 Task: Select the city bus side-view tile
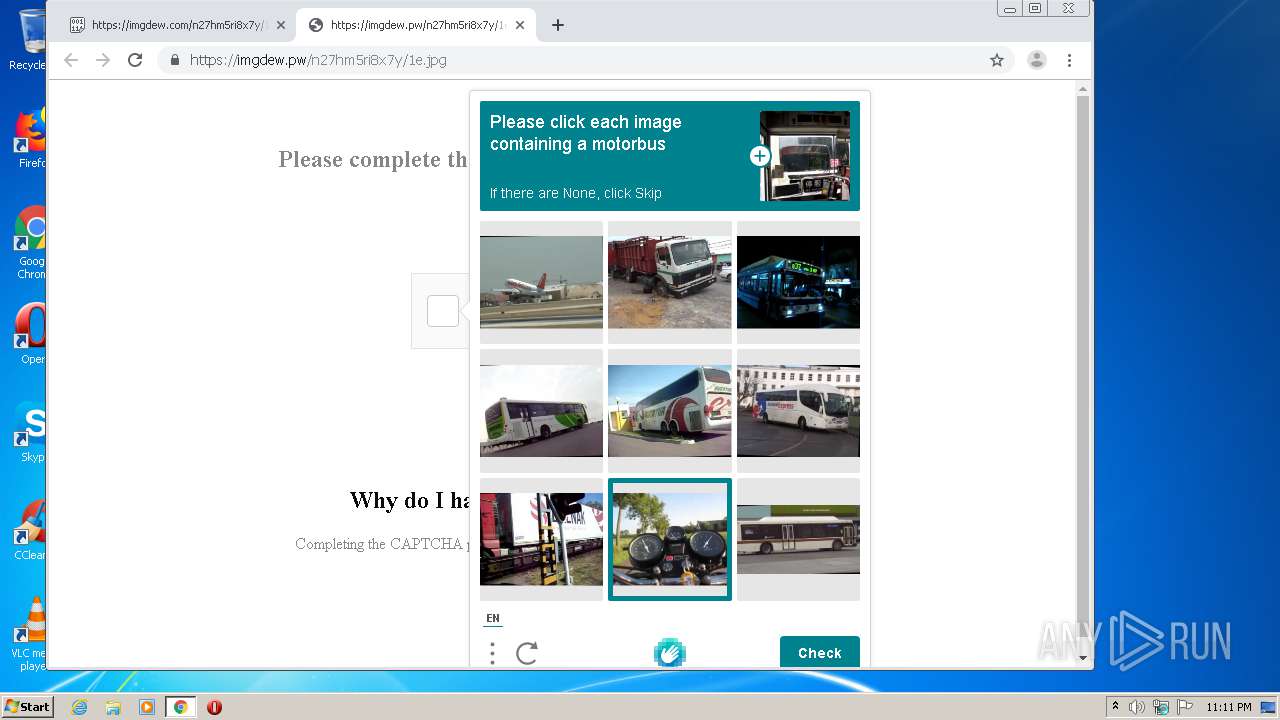click(798, 539)
